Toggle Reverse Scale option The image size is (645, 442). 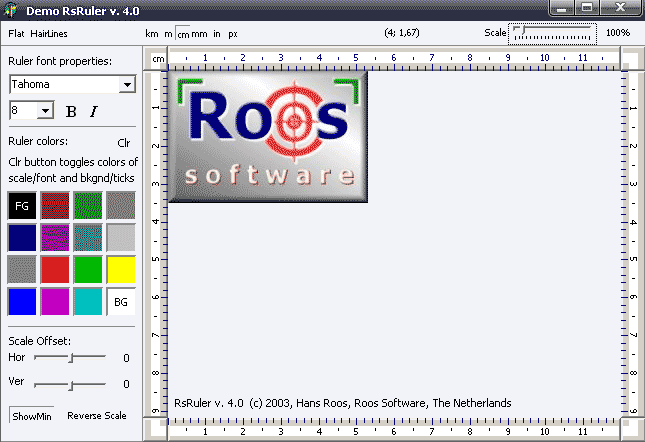pos(97,416)
